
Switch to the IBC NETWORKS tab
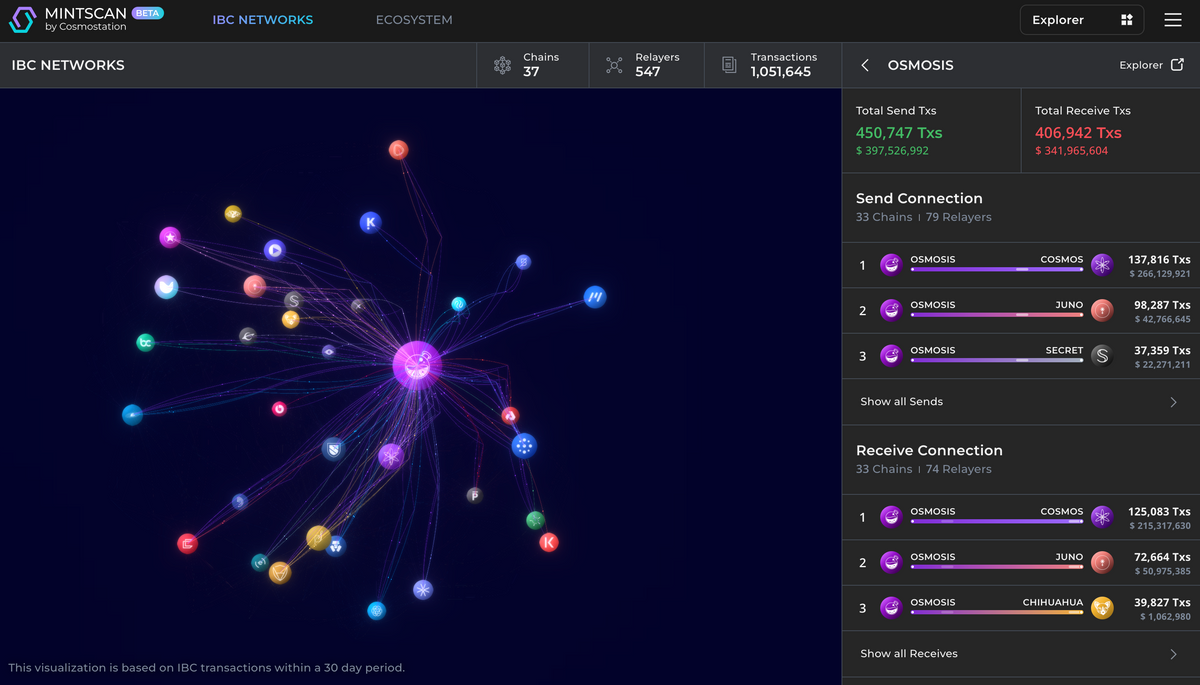[263, 20]
